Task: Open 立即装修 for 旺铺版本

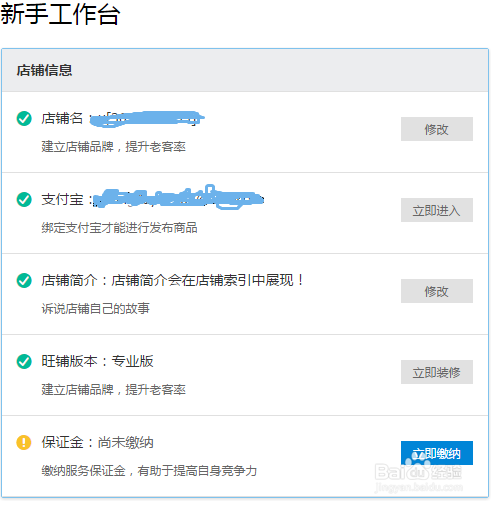Action: coord(437,372)
